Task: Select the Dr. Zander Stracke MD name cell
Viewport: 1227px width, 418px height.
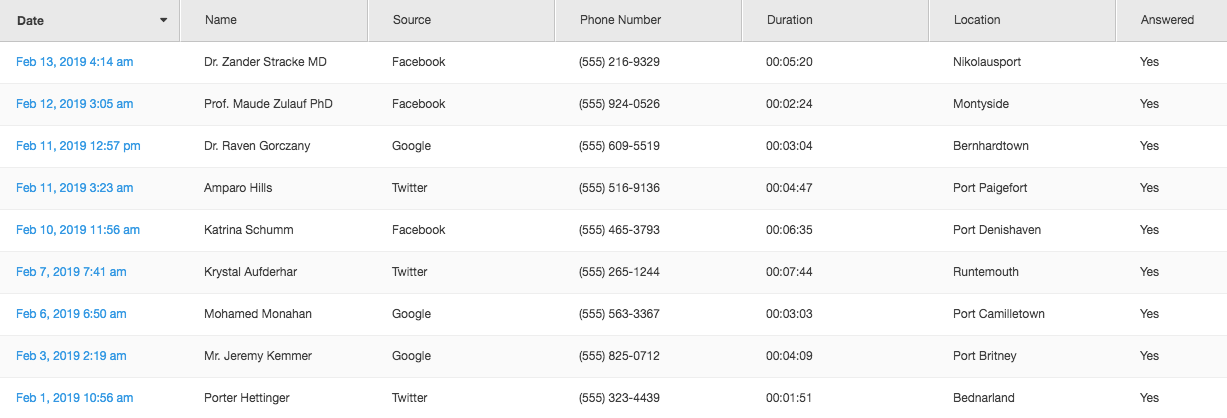Action: [265, 62]
